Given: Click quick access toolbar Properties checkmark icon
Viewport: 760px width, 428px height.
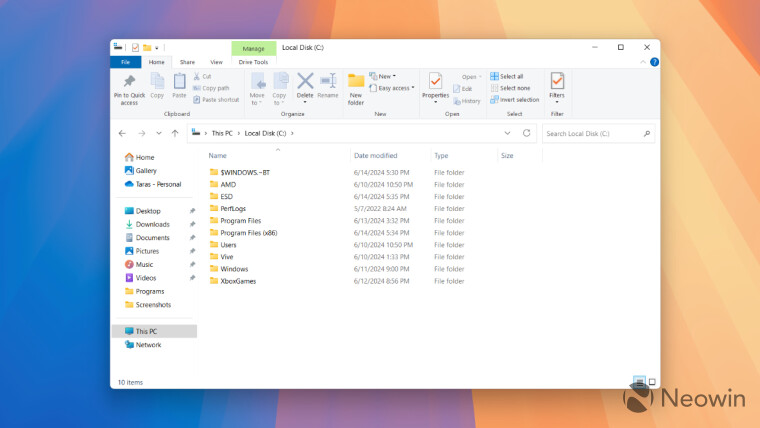Looking at the screenshot, I should coord(135,48).
